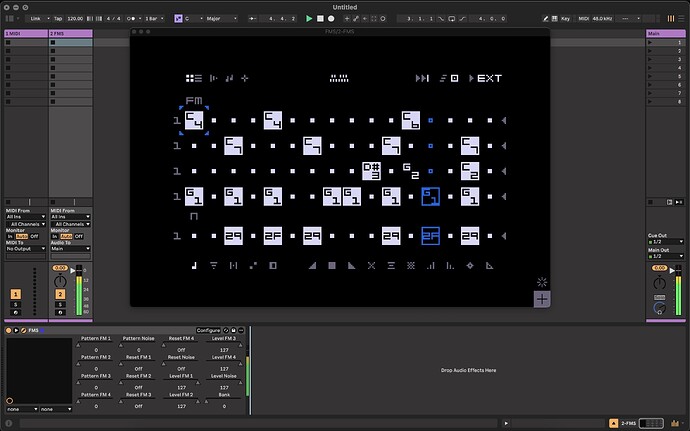Click the solid square icon in FMS toolbar
690x431 pixels.
[332, 265]
